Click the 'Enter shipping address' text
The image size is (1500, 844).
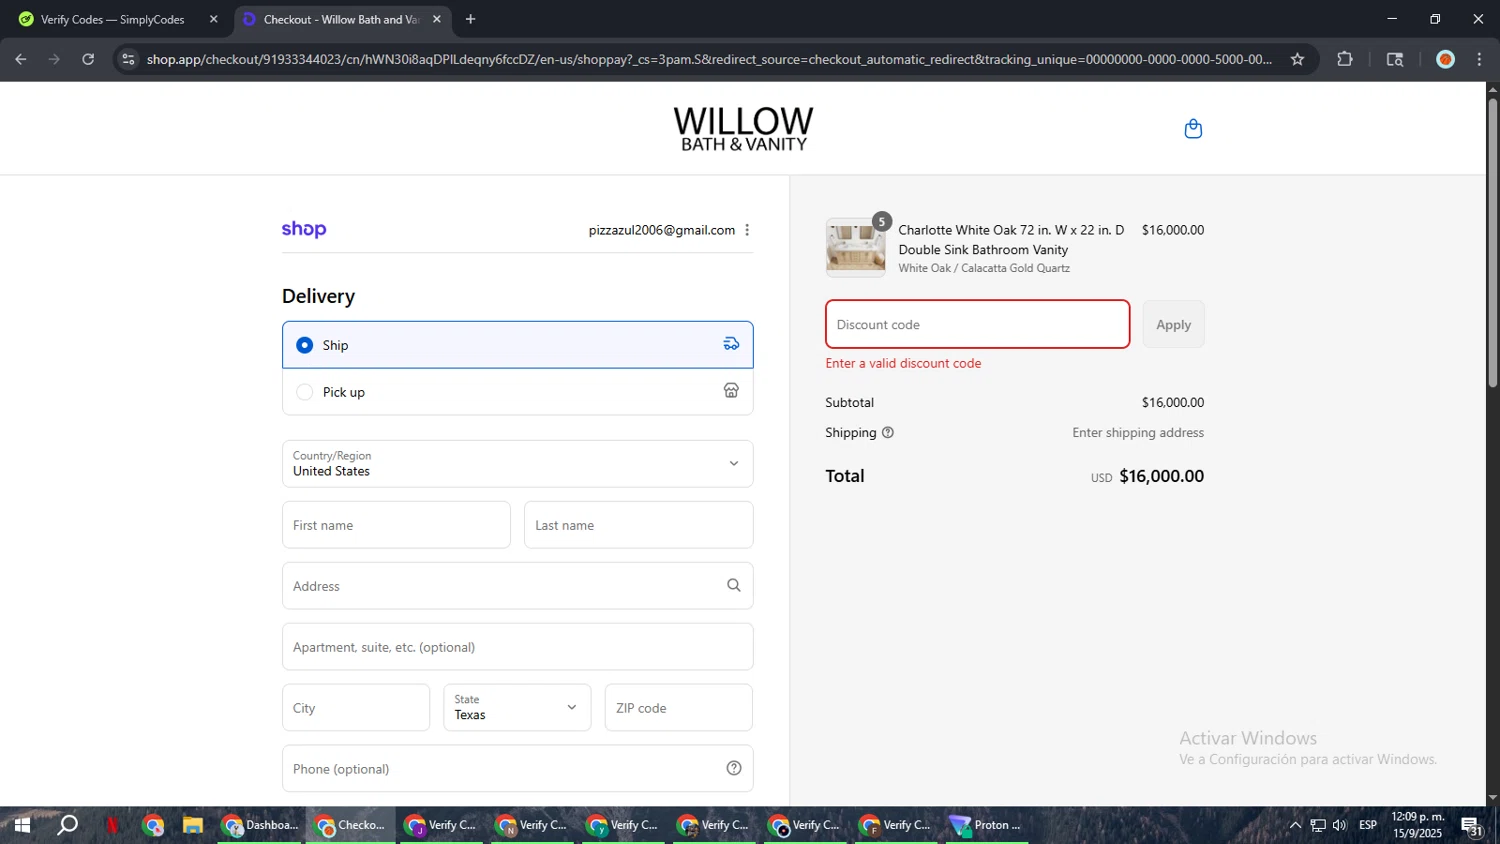1138,433
